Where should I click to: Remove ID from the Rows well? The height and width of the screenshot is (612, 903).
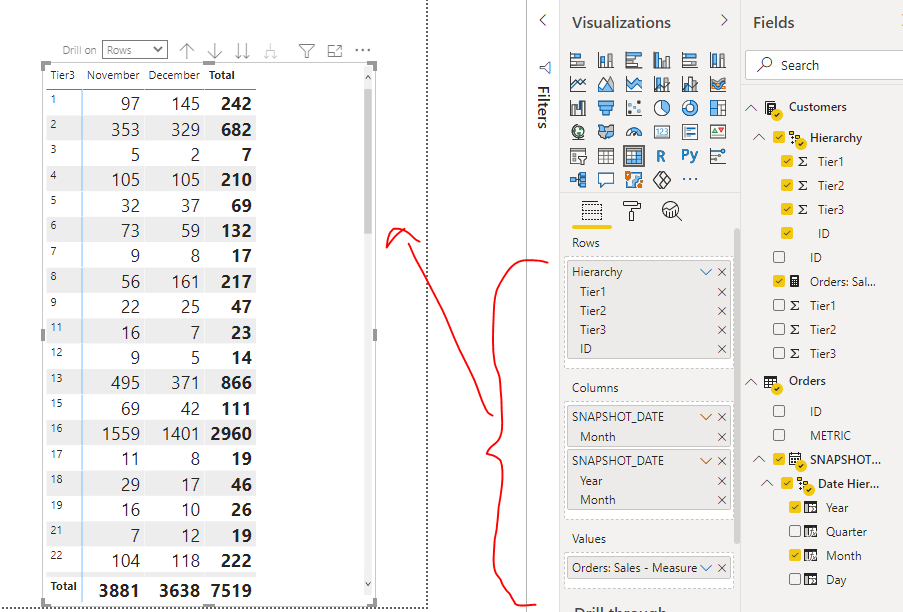click(x=722, y=349)
